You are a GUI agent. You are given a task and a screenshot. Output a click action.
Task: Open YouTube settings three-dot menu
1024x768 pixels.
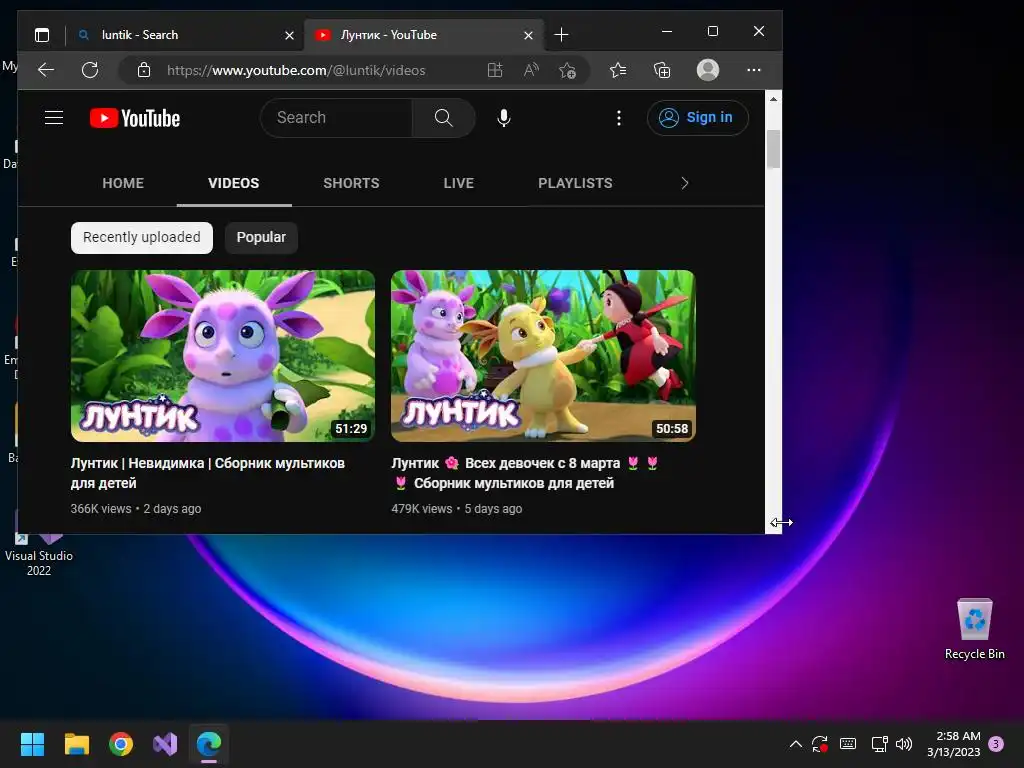[619, 118]
